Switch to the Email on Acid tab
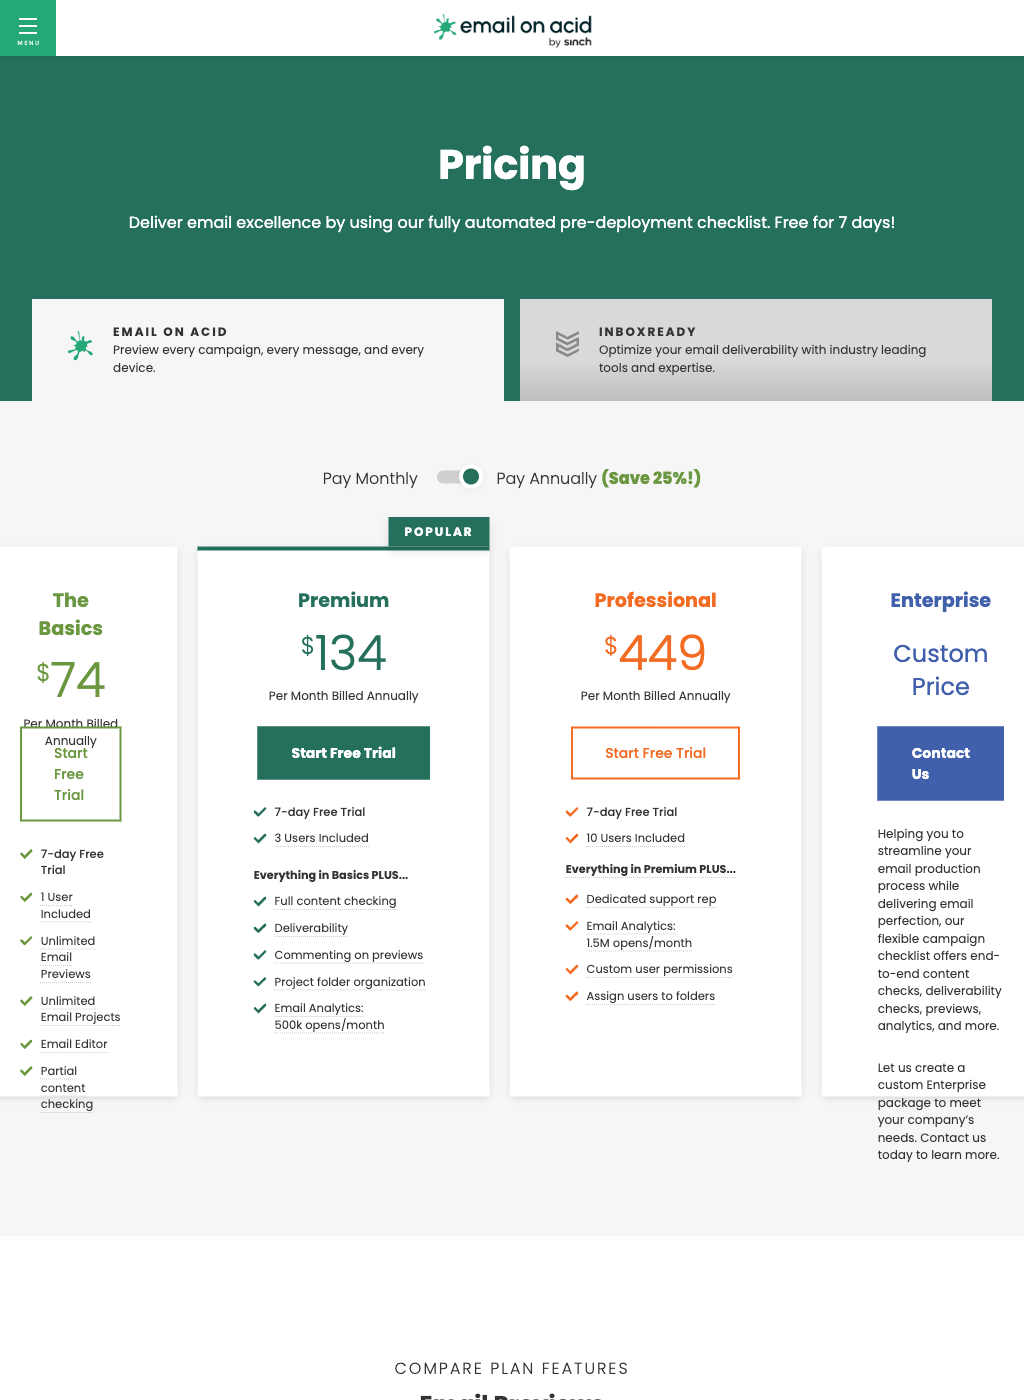This screenshot has width=1024, height=1400. pyautogui.click(x=268, y=350)
